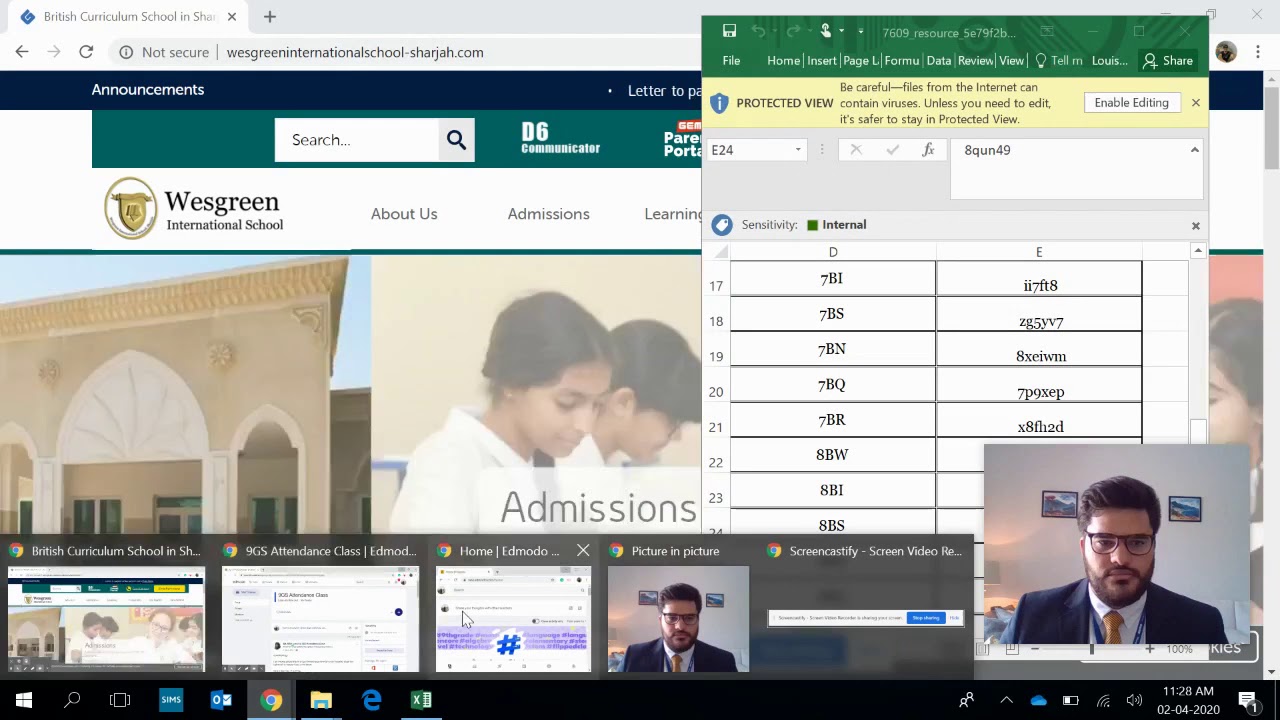1280x720 pixels.
Task: Open the Windows Start menu
Action: coord(24,700)
